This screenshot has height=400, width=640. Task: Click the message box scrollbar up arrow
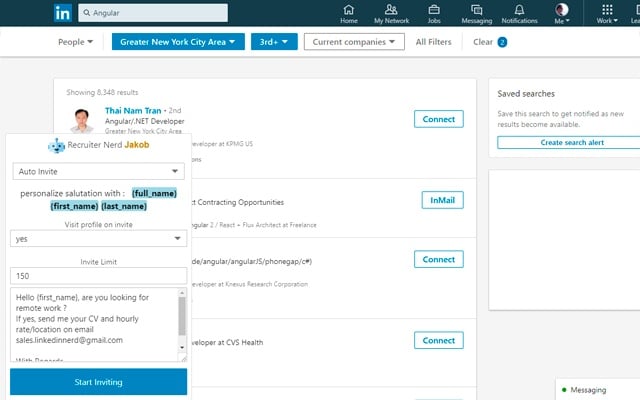tap(182, 293)
